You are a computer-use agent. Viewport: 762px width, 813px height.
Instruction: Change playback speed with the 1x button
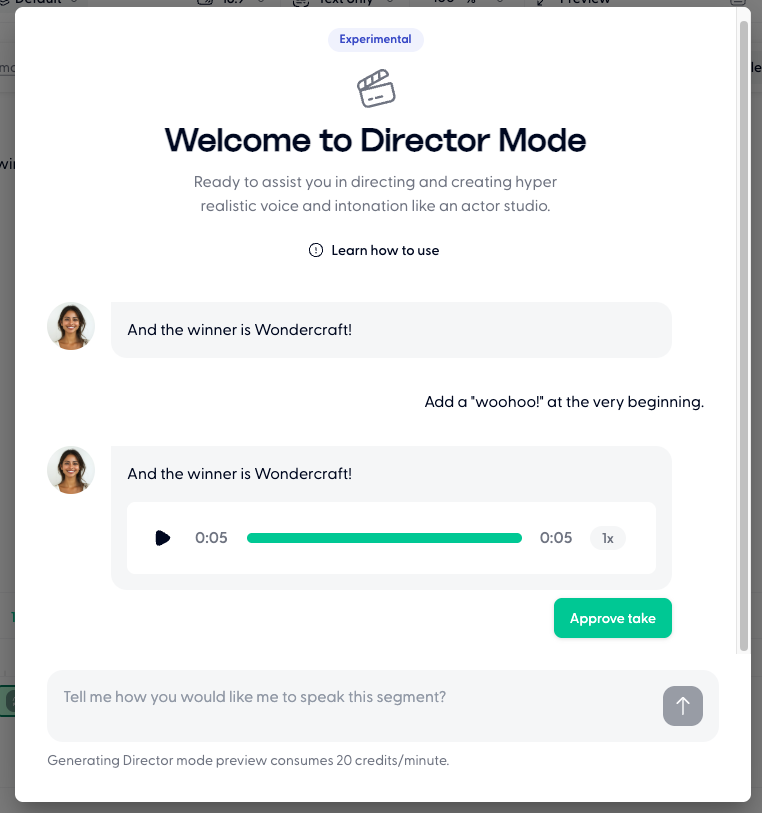coord(608,538)
